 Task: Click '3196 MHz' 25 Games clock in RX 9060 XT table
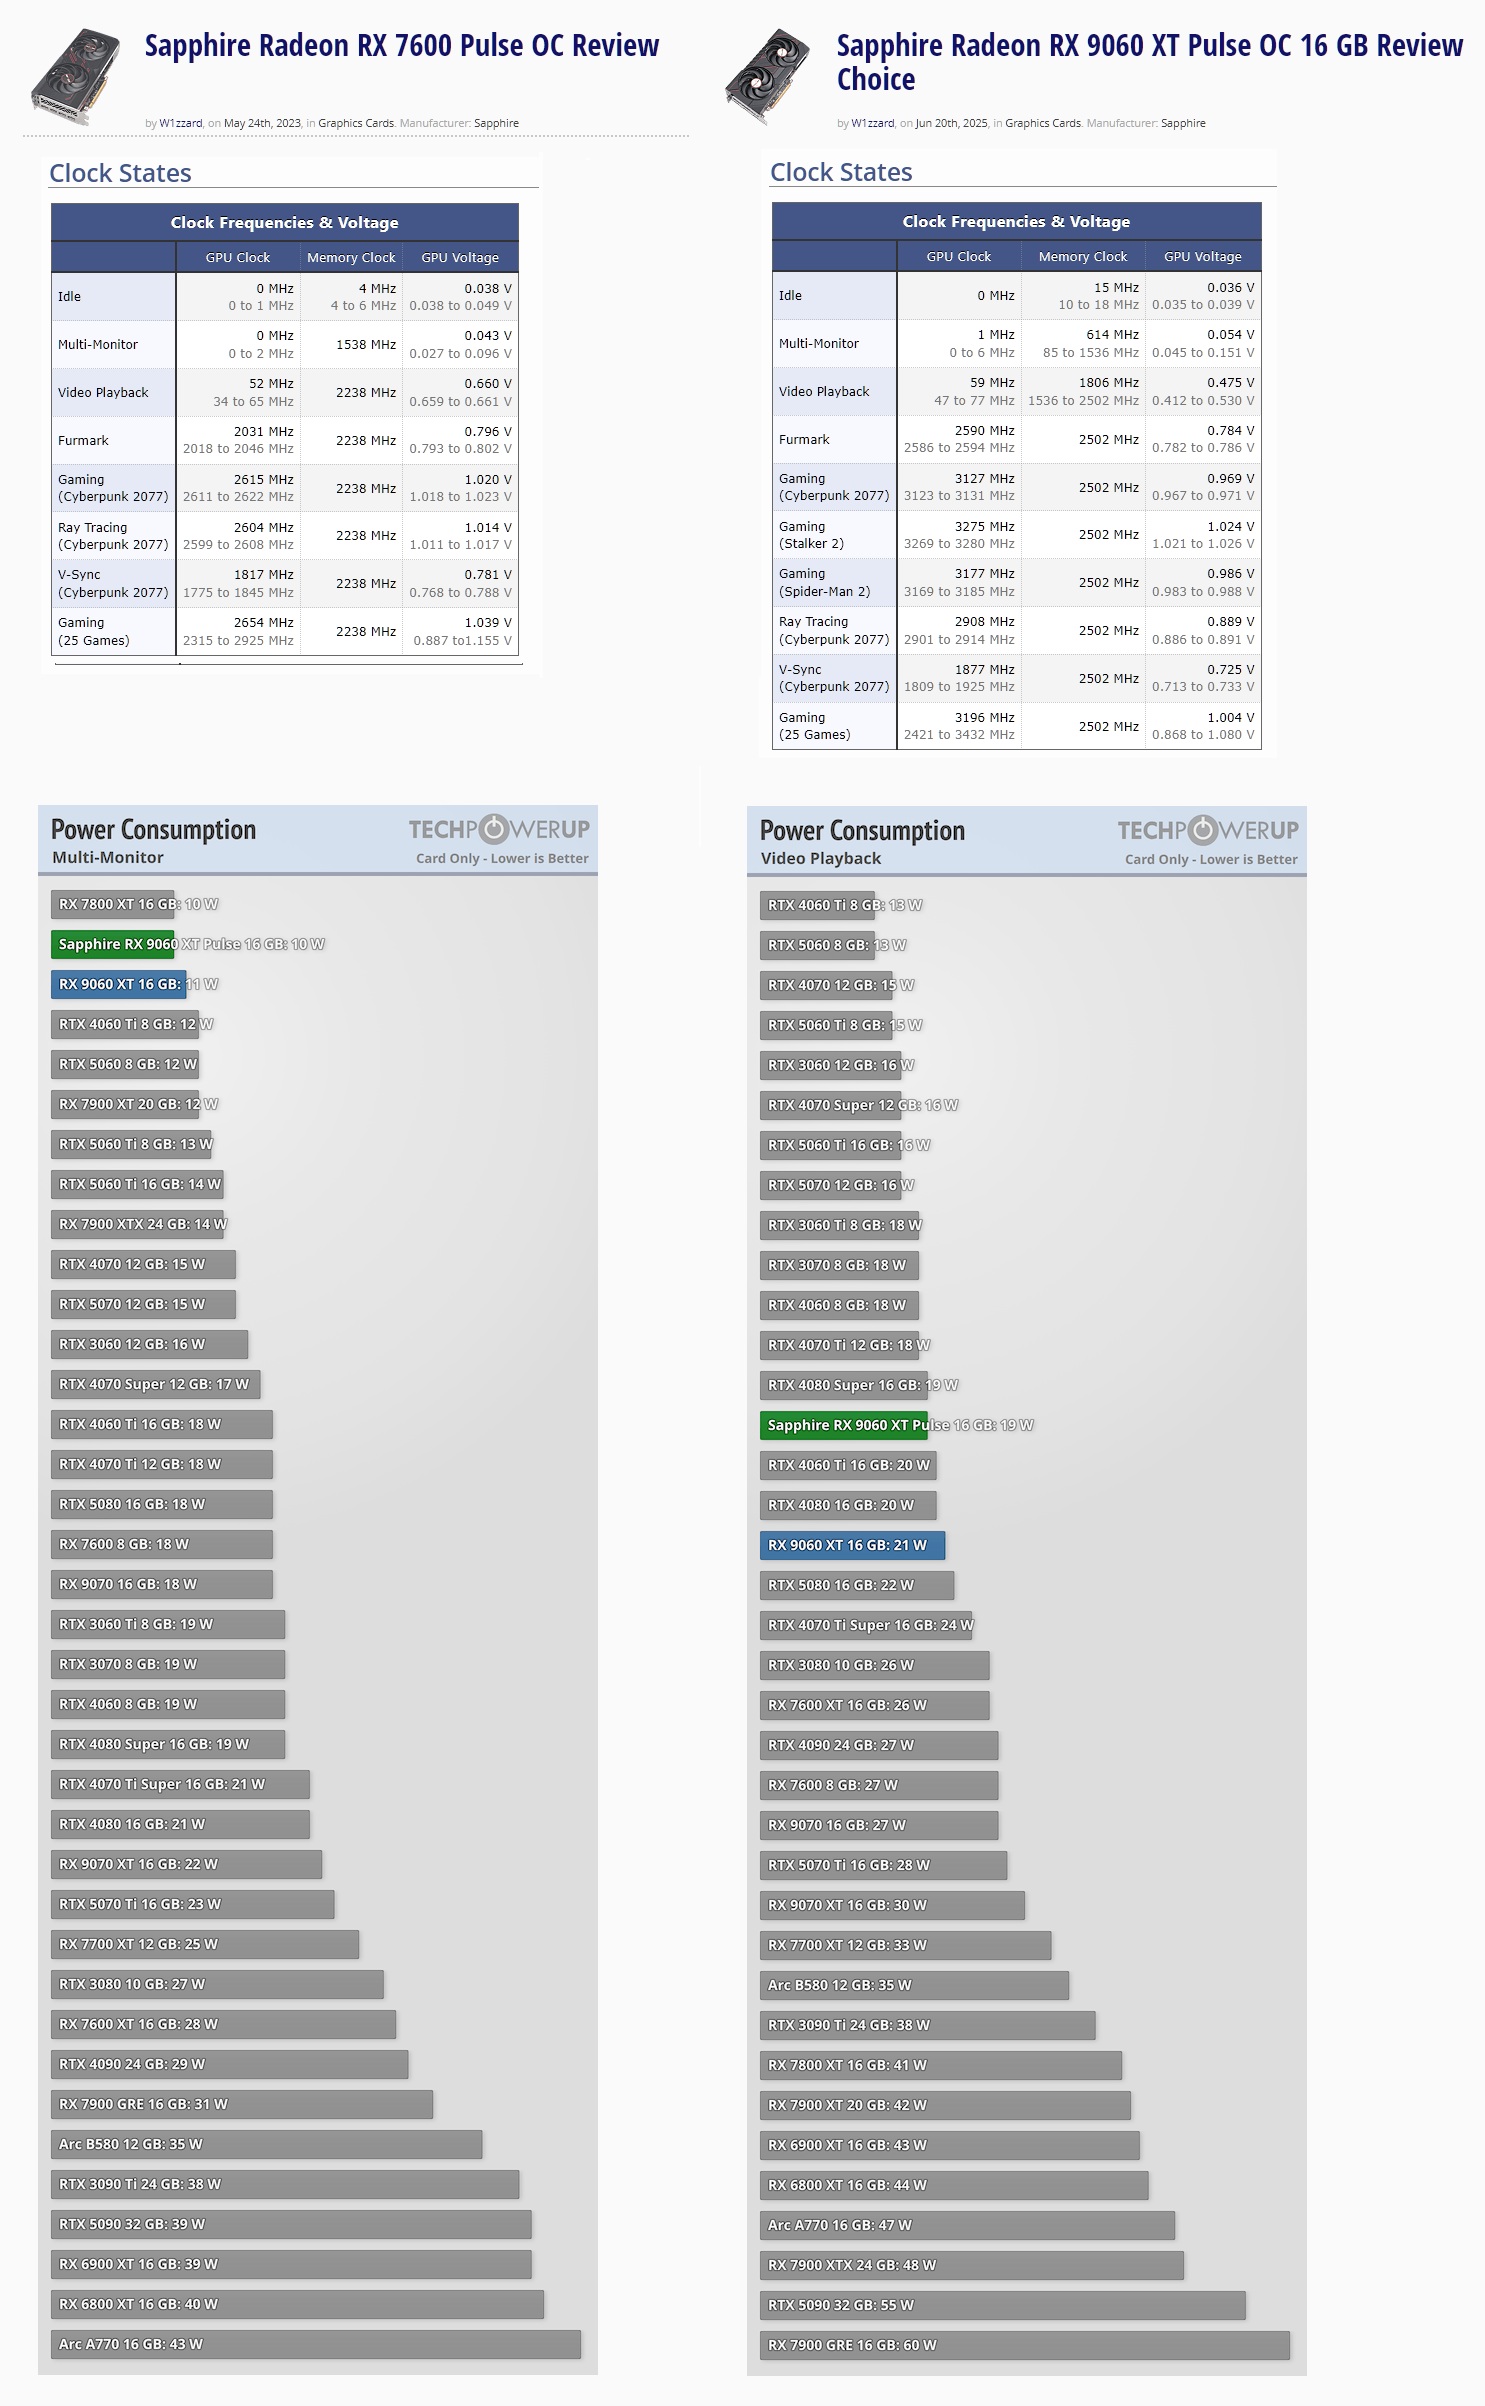[985, 717]
